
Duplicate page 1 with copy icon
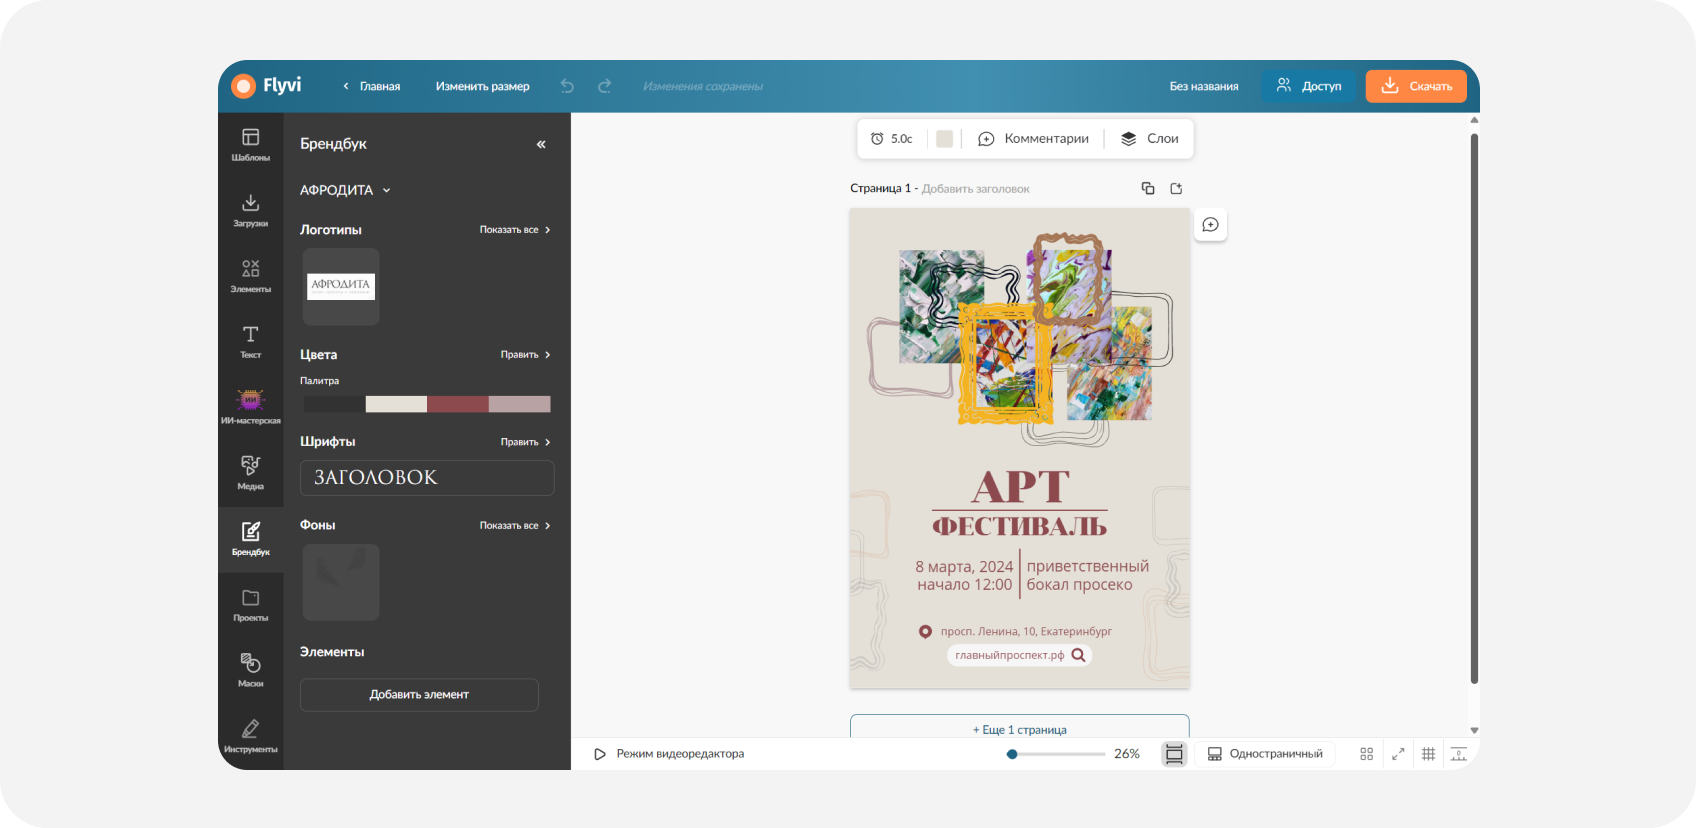click(1148, 188)
